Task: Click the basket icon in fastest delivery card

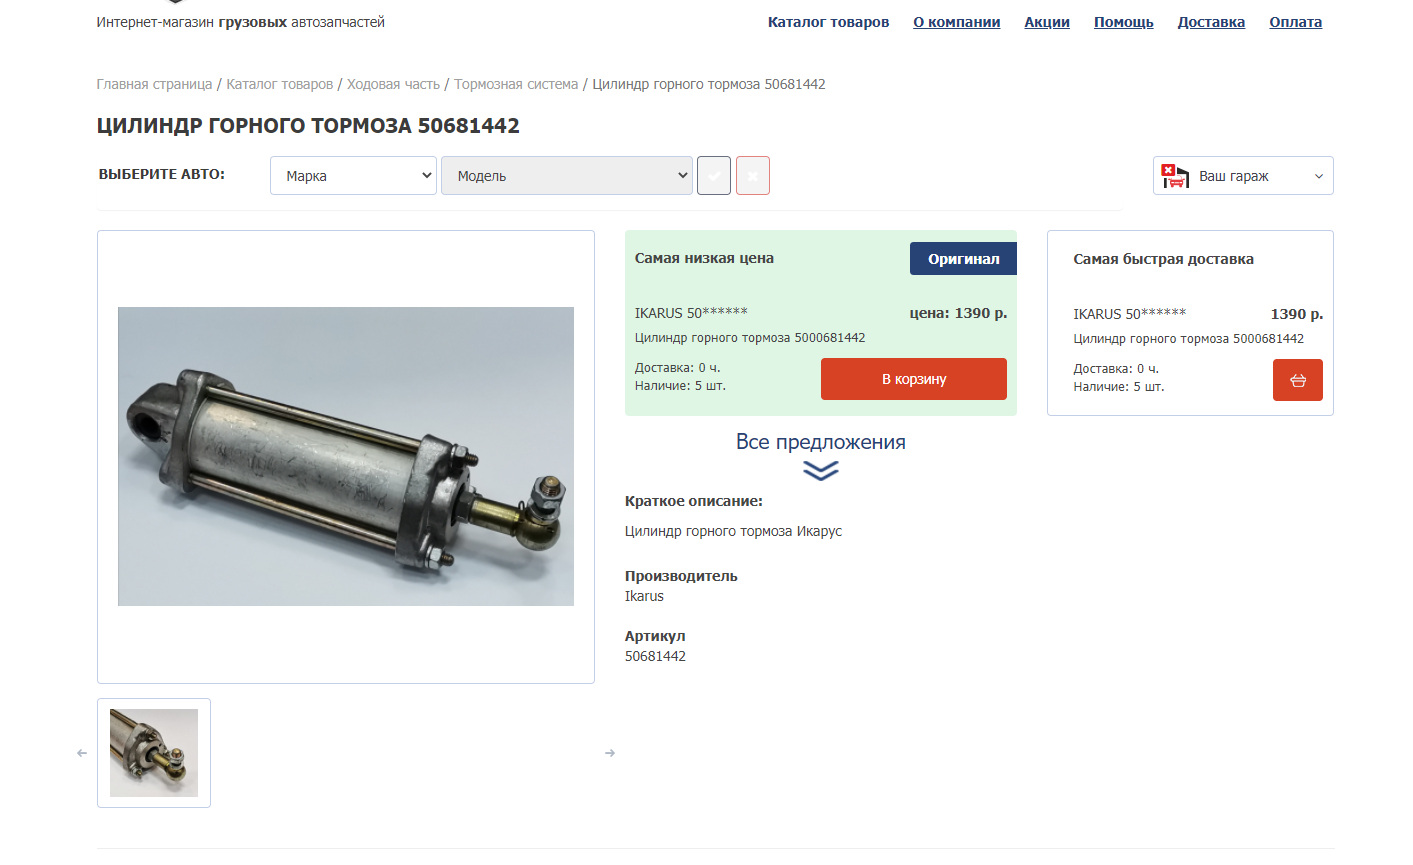Action: pyautogui.click(x=1297, y=380)
